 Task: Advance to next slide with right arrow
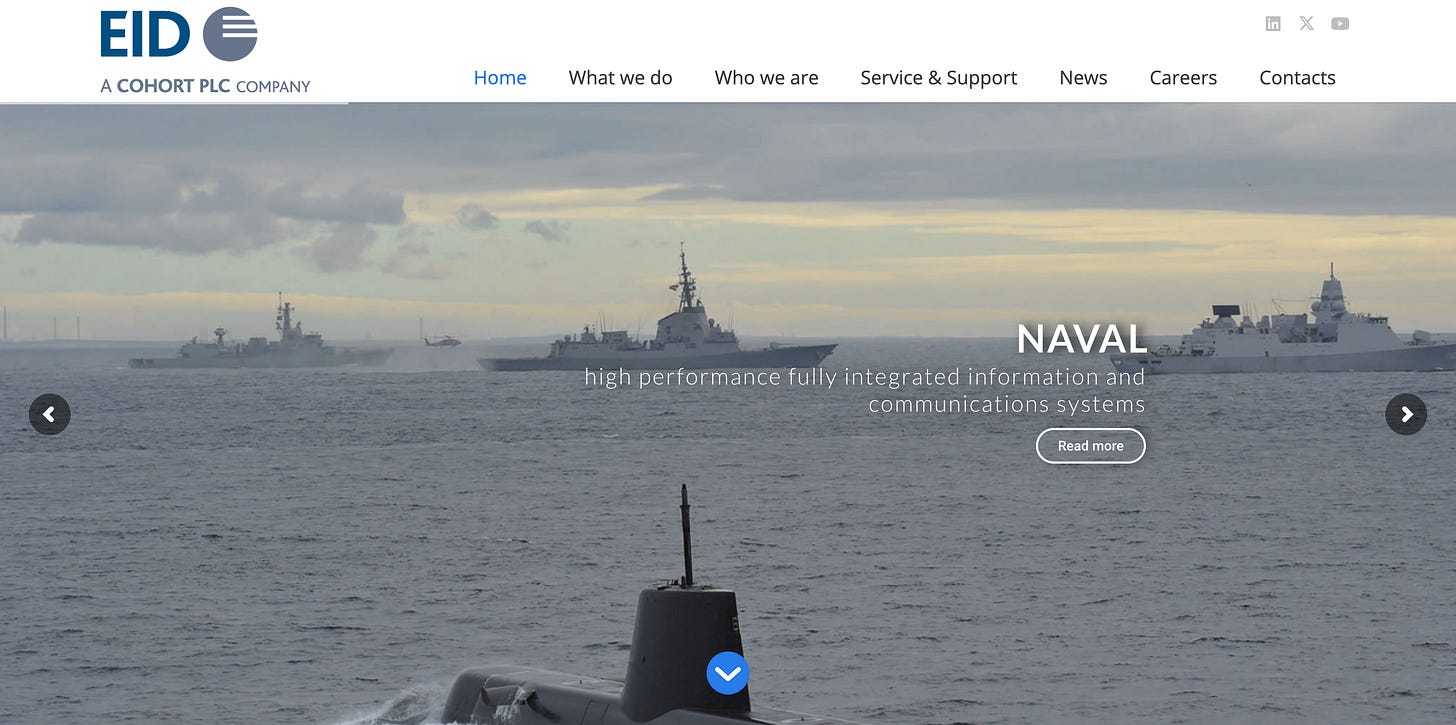pos(1406,414)
